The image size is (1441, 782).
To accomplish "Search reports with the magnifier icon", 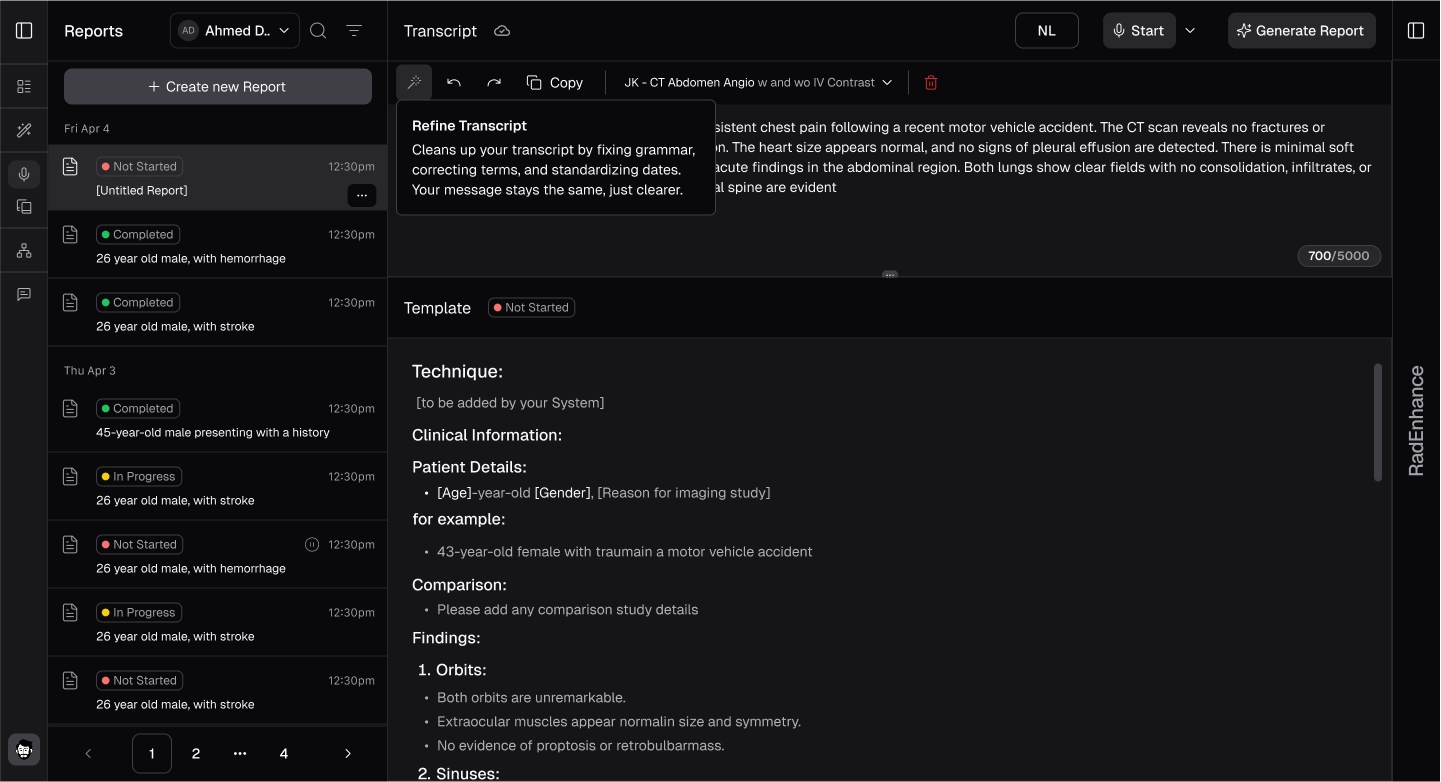I will coord(318,31).
